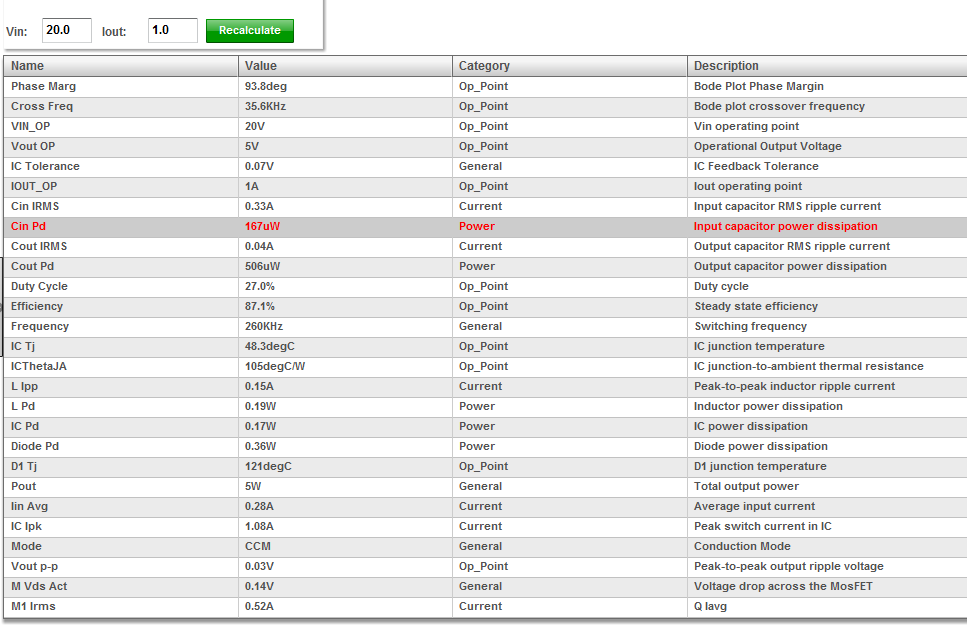Click the 260KHz Frequency value cell
This screenshot has width=967, height=628.
point(345,326)
